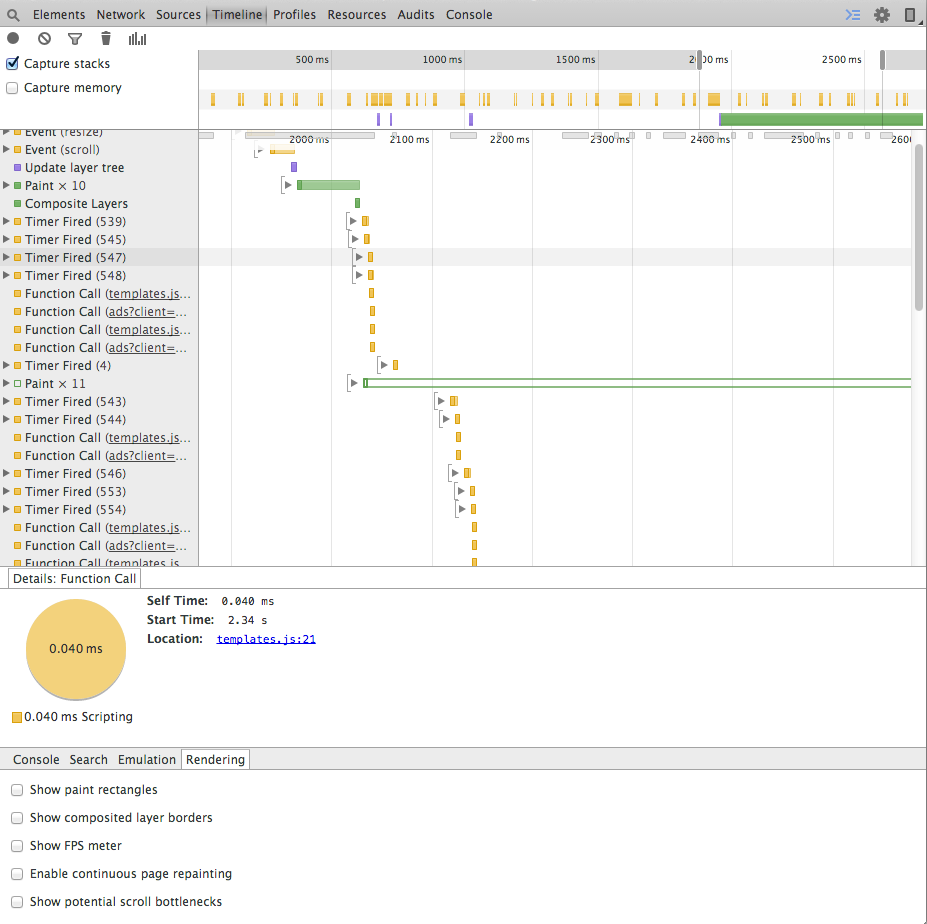
Task: Click the dock side toggle icon
Action: pyautogui.click(x=910, y=15)
